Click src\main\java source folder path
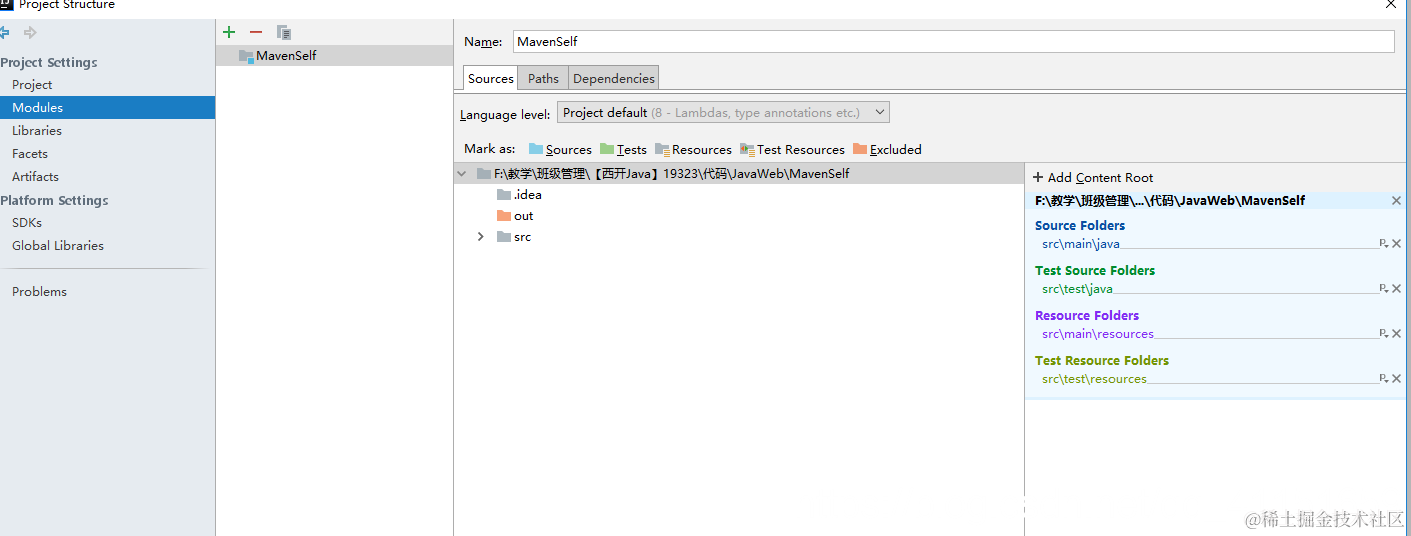The height and width of the screenshot is (536, 1411). pyautogui.click(x=1081, y=244)
